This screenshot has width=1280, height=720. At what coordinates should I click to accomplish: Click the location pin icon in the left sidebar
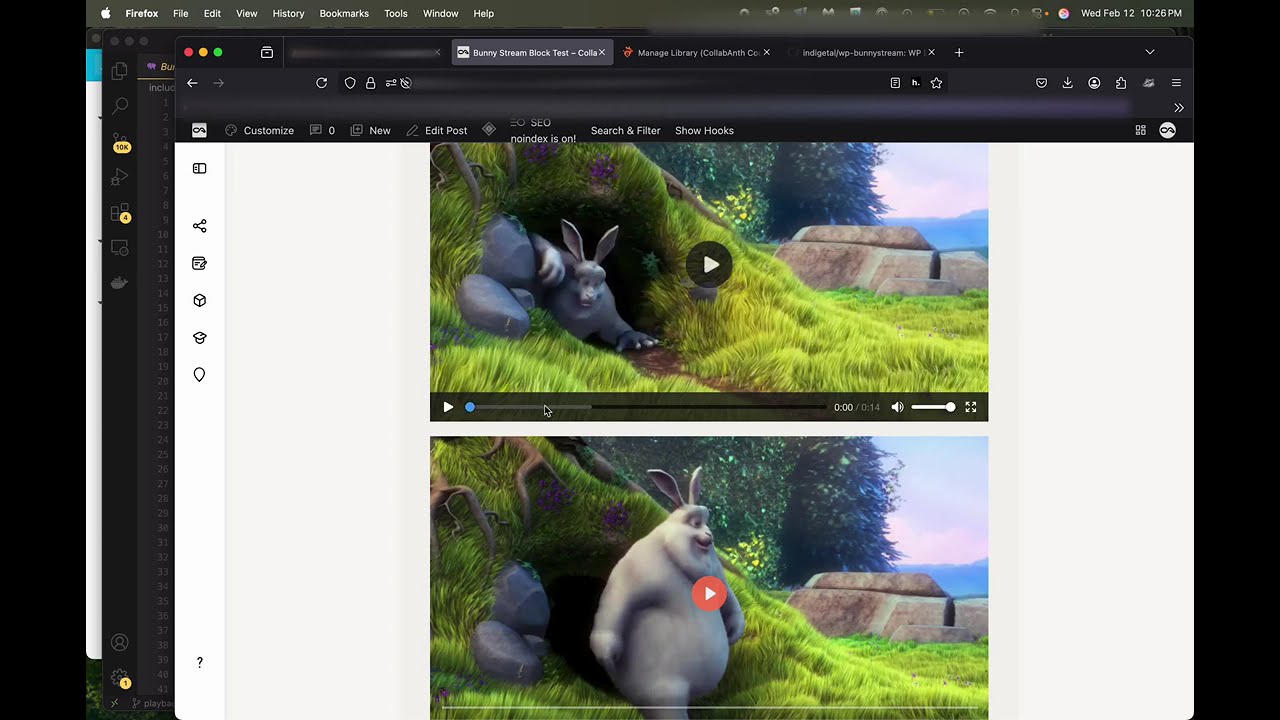pos(199,375)
